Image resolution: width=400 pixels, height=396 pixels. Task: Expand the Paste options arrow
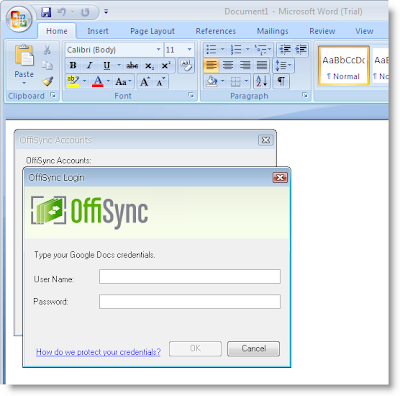click(24, 82)
